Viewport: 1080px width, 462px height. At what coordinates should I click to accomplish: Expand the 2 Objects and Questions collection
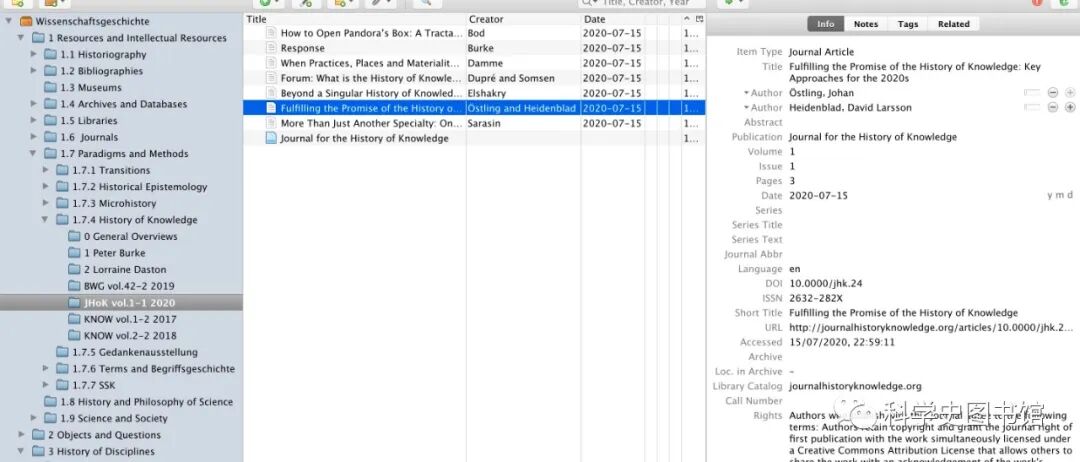(21, 434)
